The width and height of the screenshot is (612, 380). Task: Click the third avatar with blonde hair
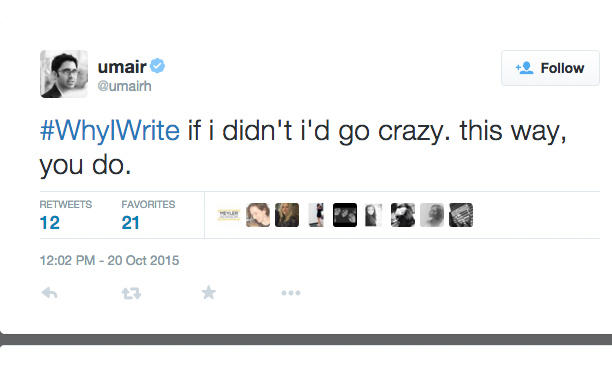287,215
